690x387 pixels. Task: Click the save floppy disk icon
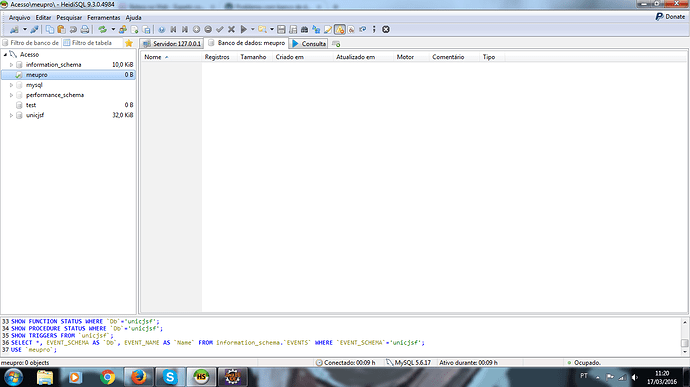point(281,29)
